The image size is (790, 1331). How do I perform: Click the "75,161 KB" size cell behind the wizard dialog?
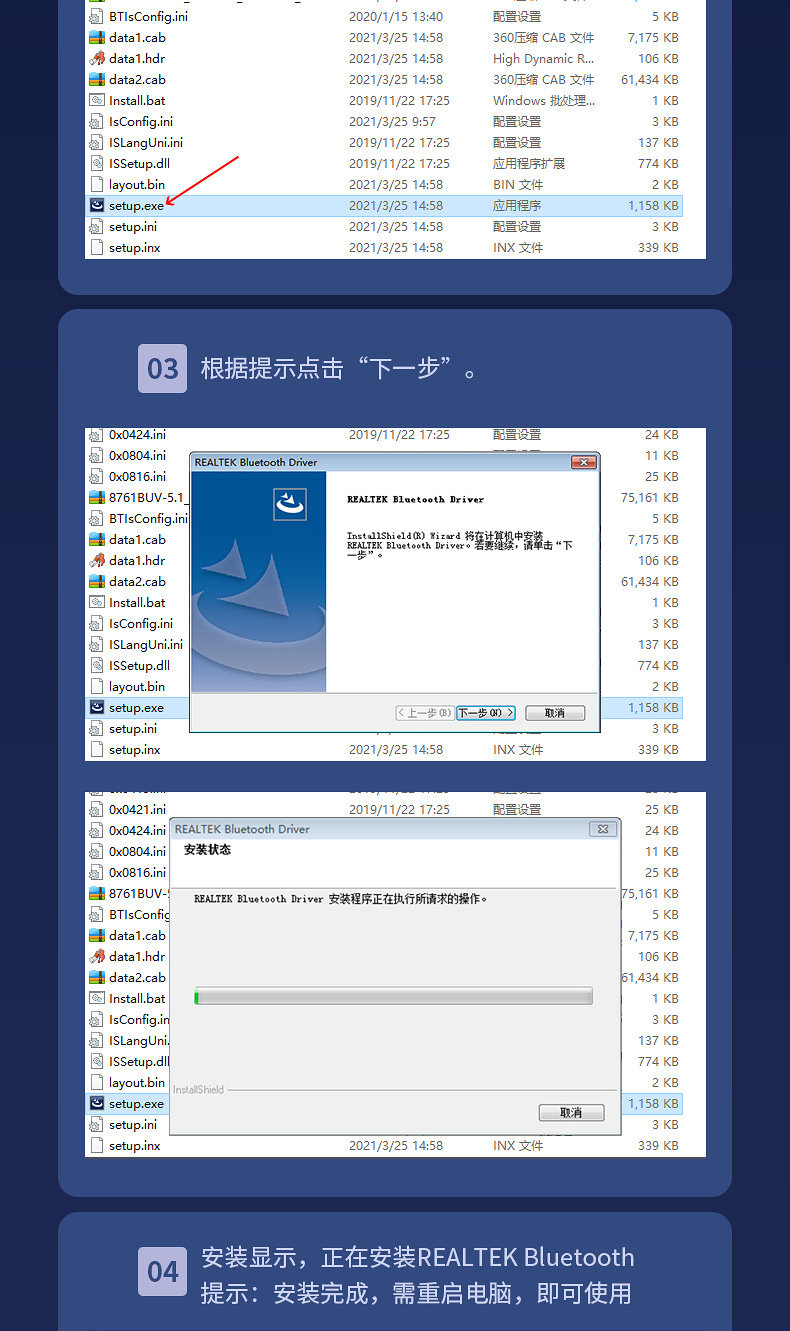coord(650,497)
